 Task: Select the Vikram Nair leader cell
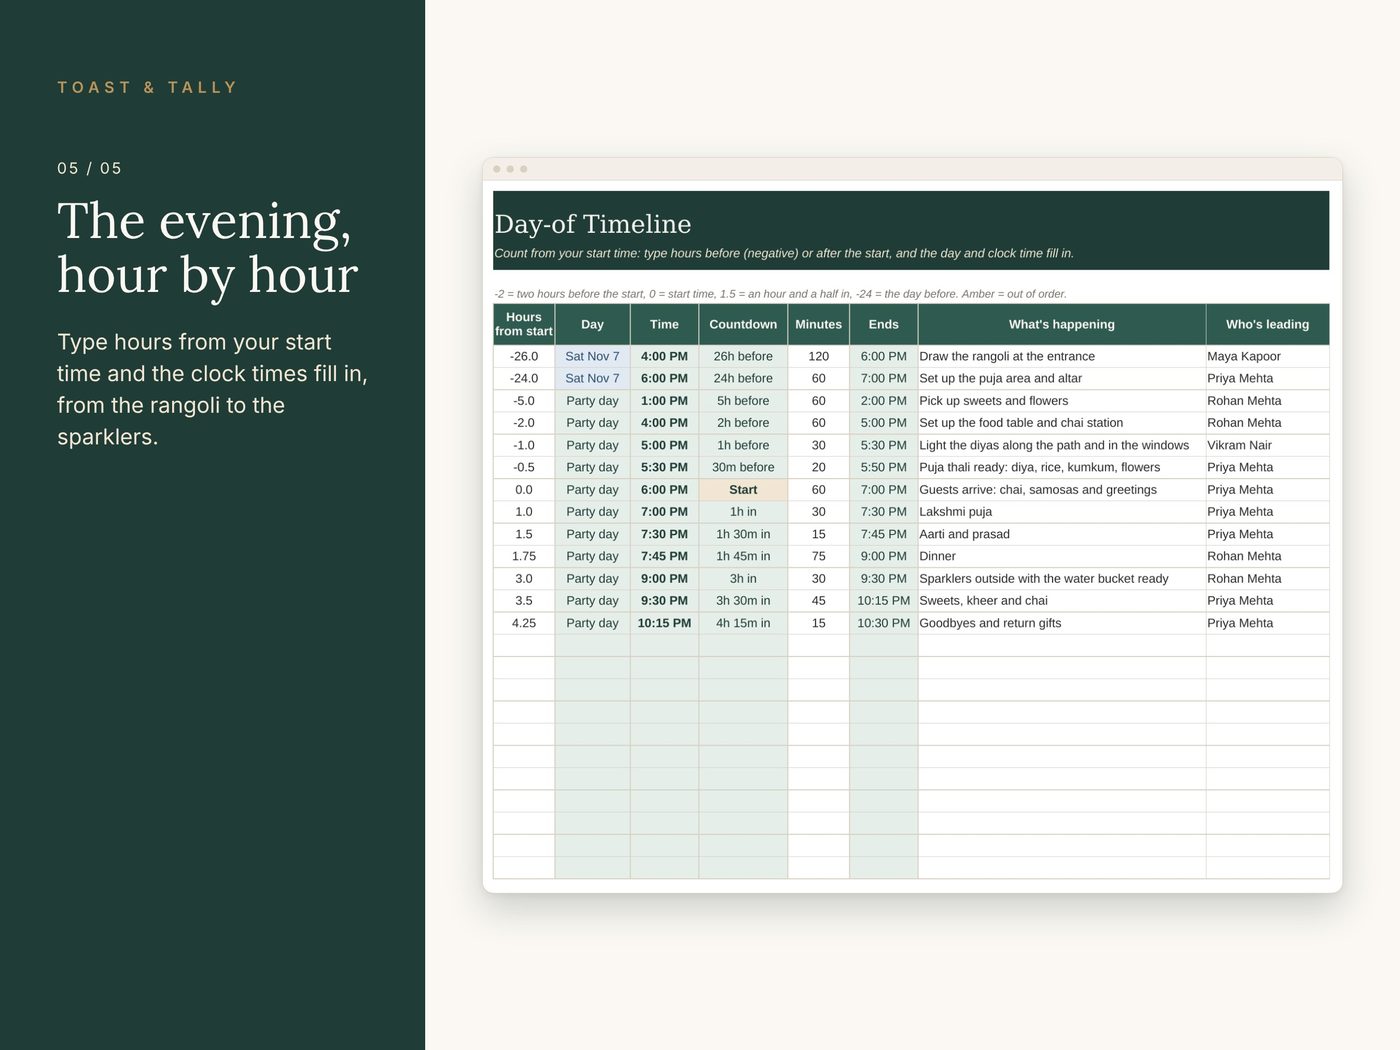point(1267,445)
